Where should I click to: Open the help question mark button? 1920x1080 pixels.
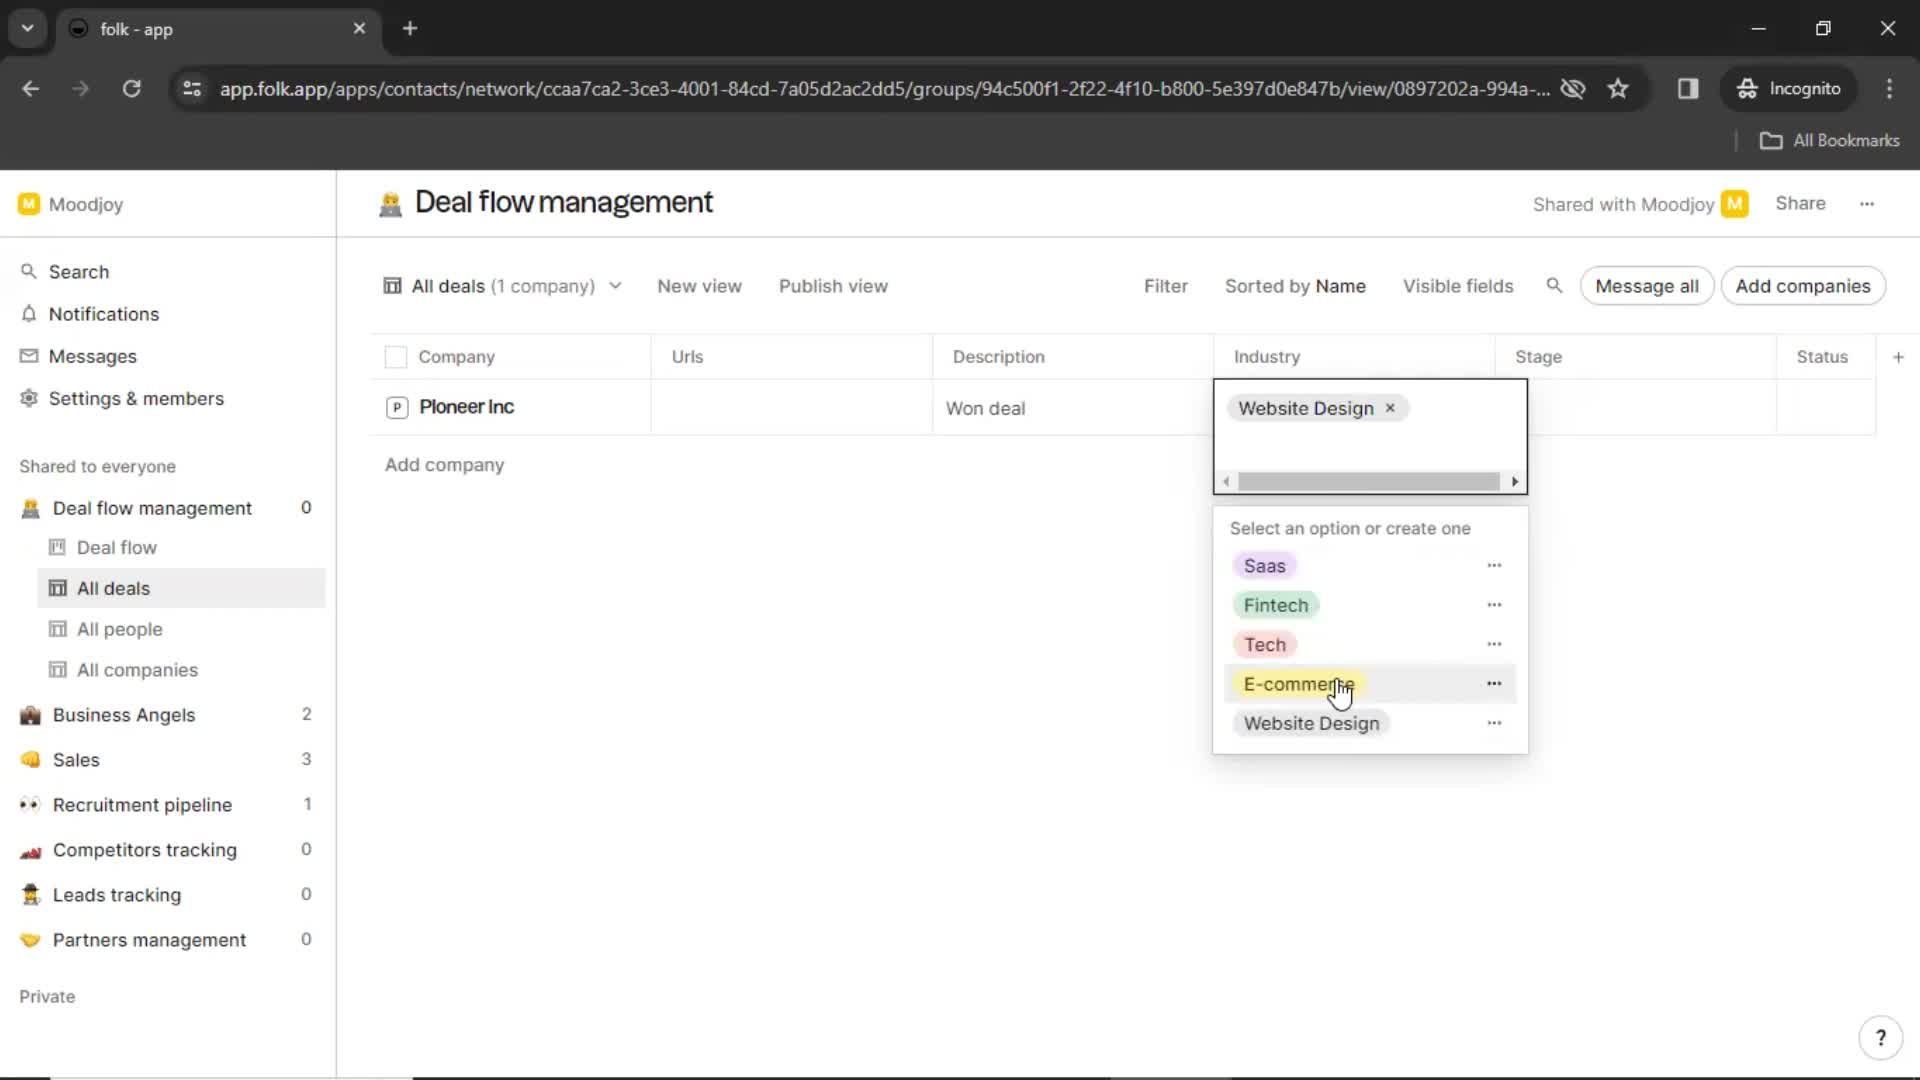[x=1880, y=1038]
